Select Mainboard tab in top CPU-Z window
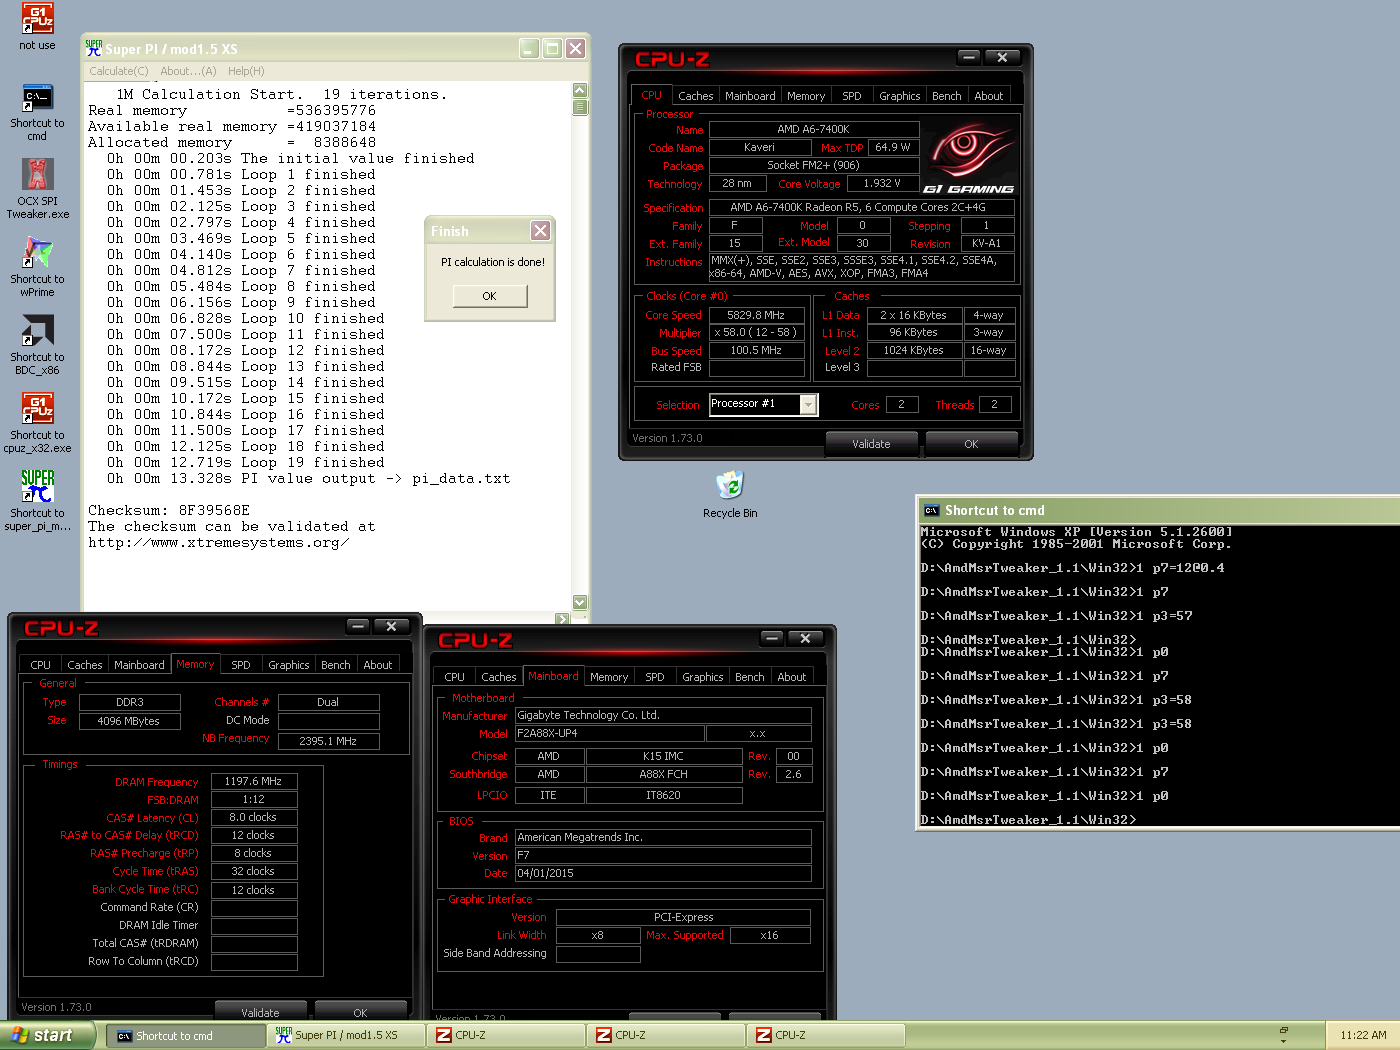Screen dimensions: 1400x1050 (750, 96)
